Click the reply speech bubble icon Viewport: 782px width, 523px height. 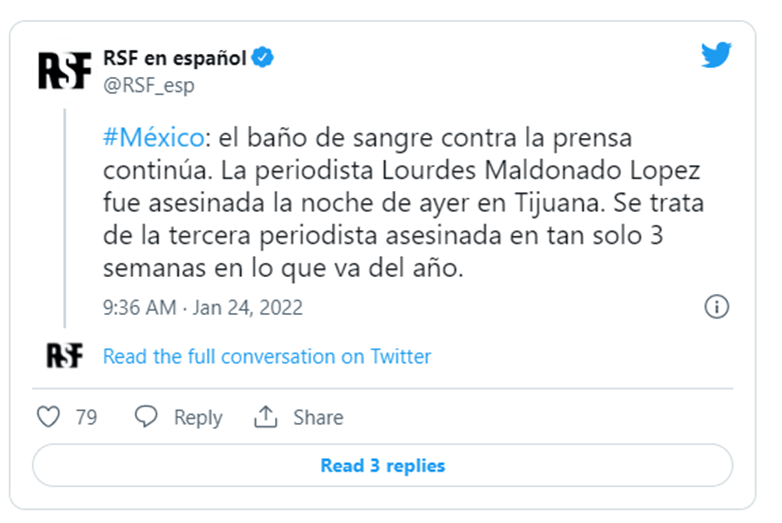pos(147,417)
